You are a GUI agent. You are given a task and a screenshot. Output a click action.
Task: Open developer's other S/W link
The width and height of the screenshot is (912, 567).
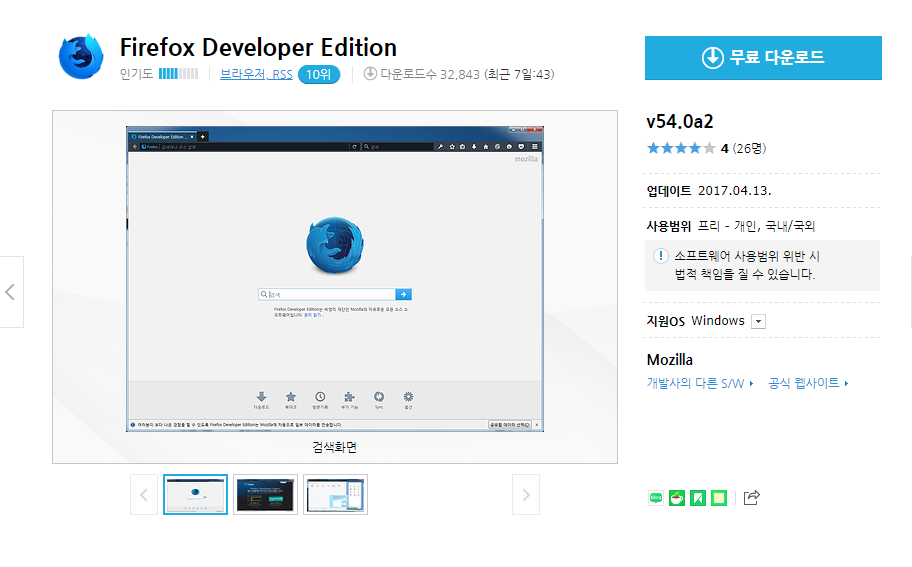(700, 383)
